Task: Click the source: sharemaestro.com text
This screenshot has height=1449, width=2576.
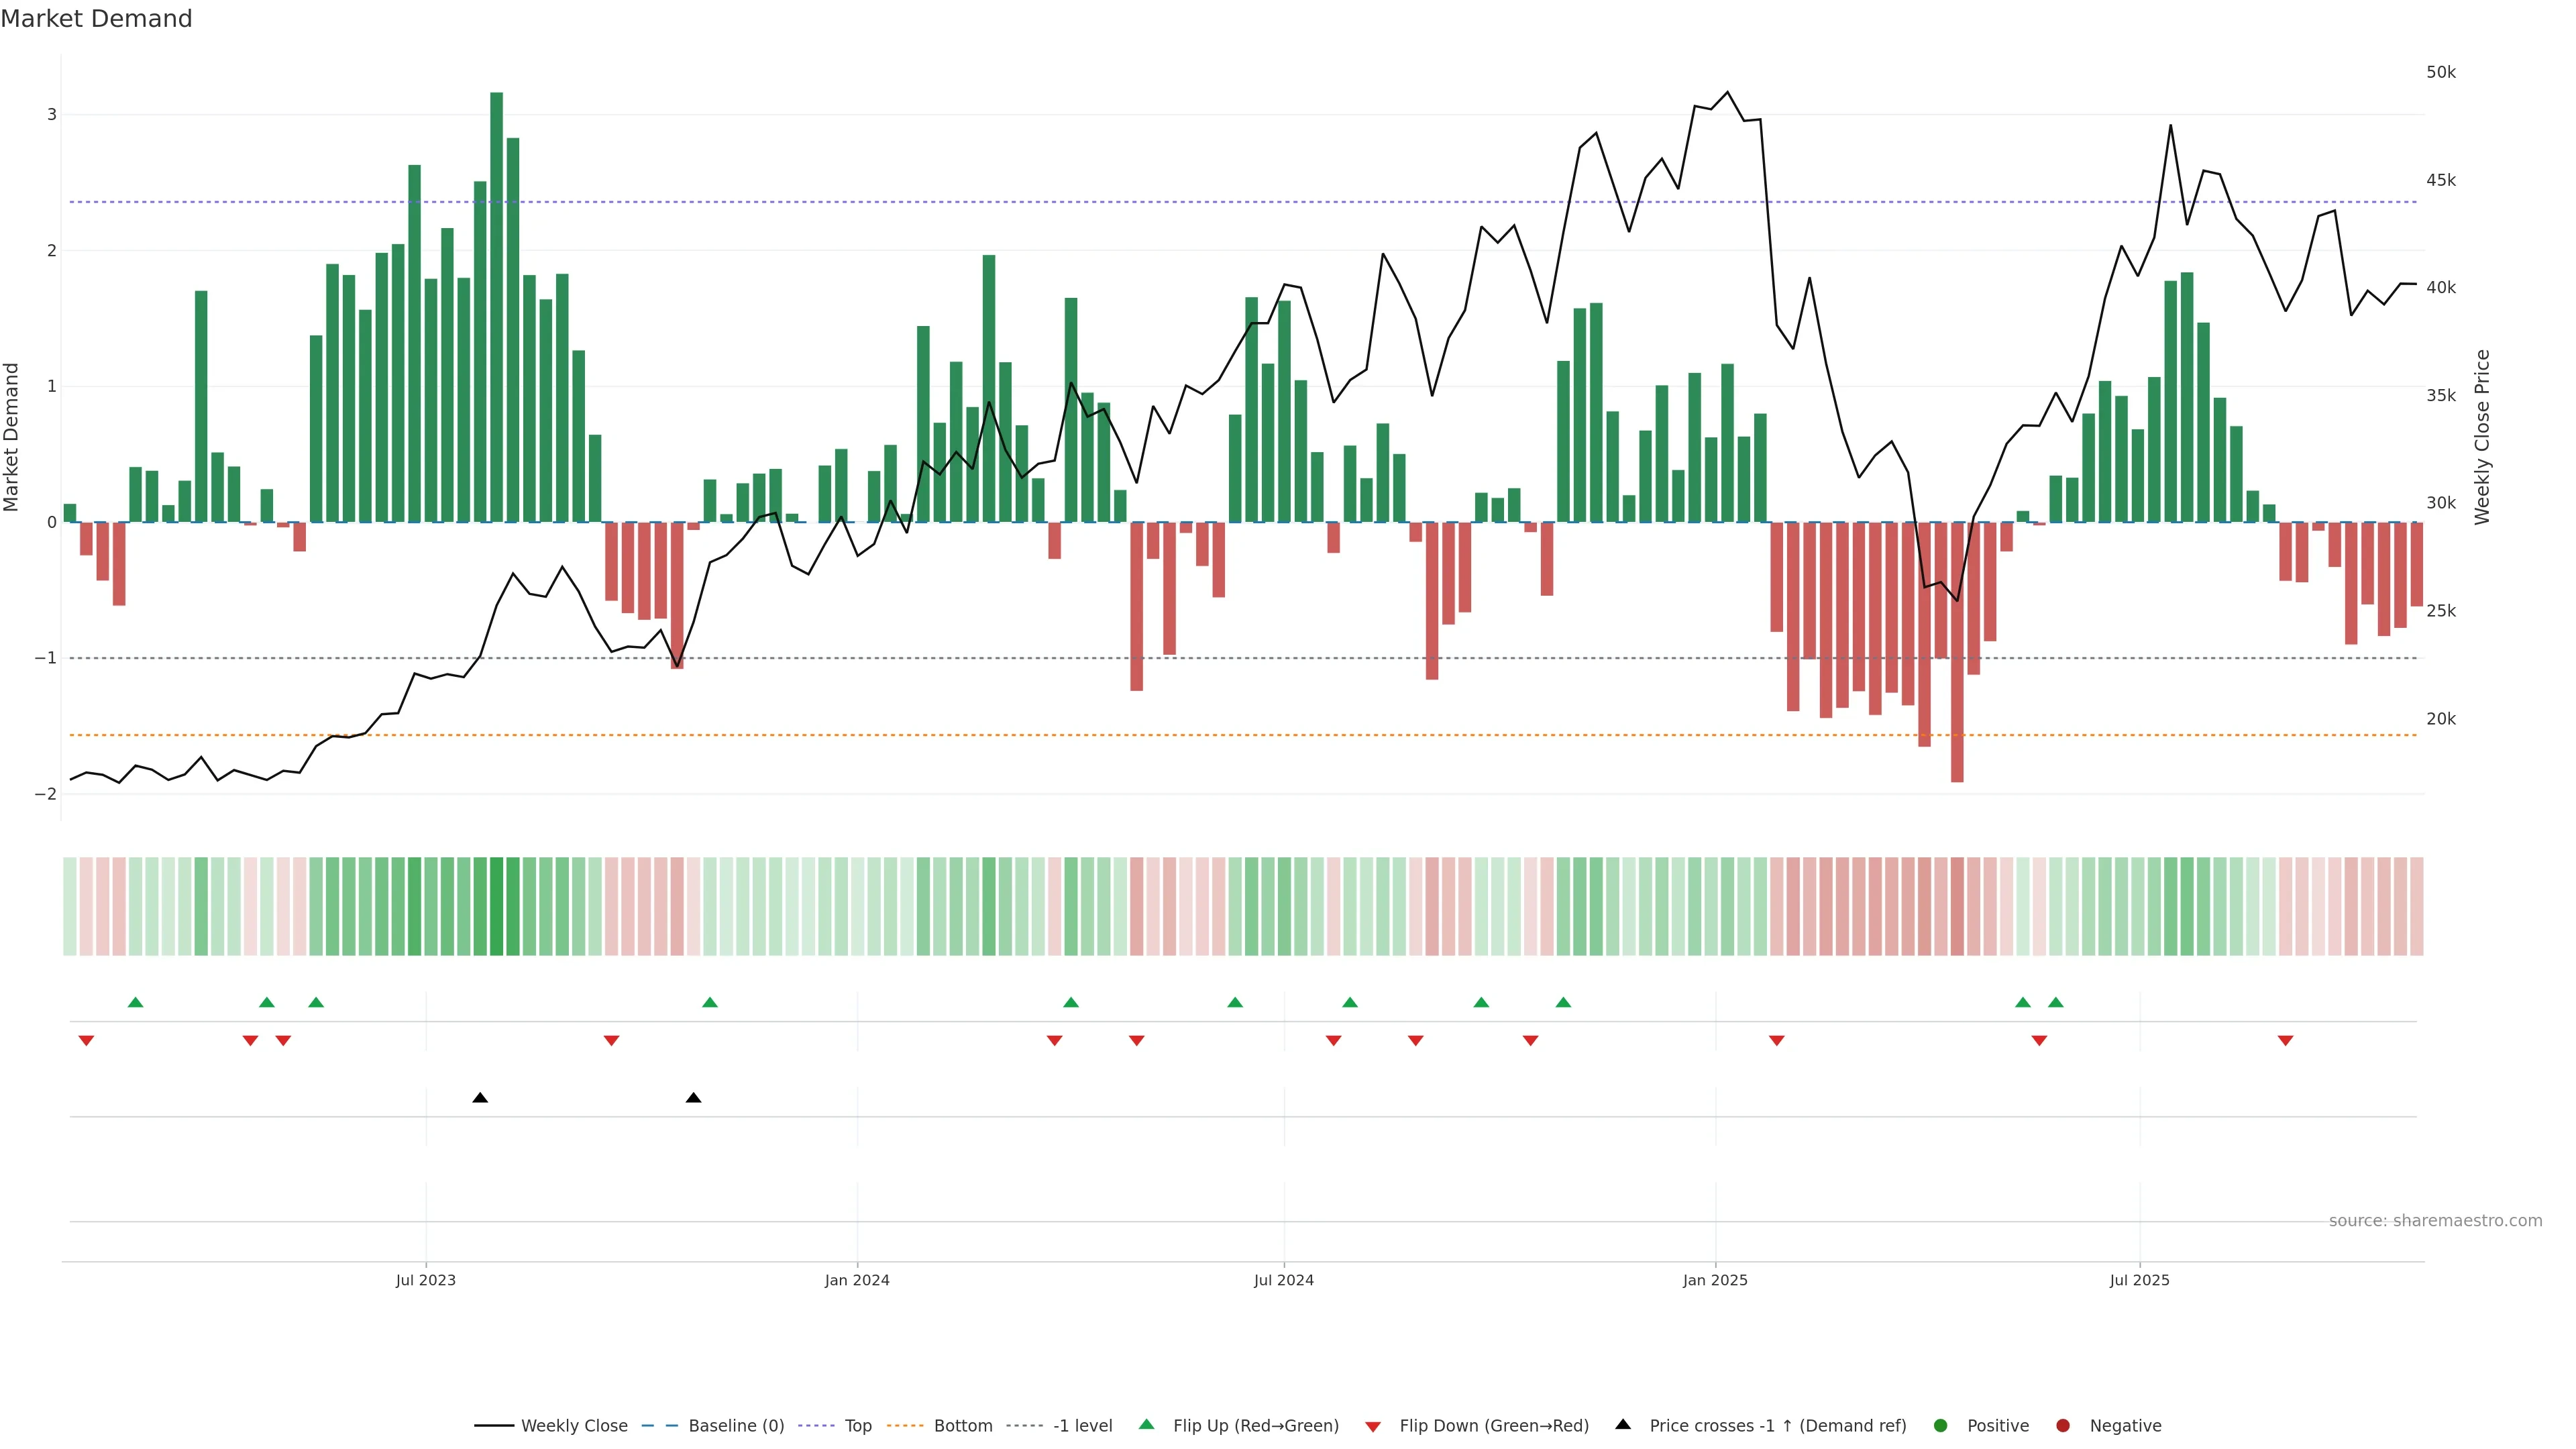Action: click(x=2435, y=1221)
